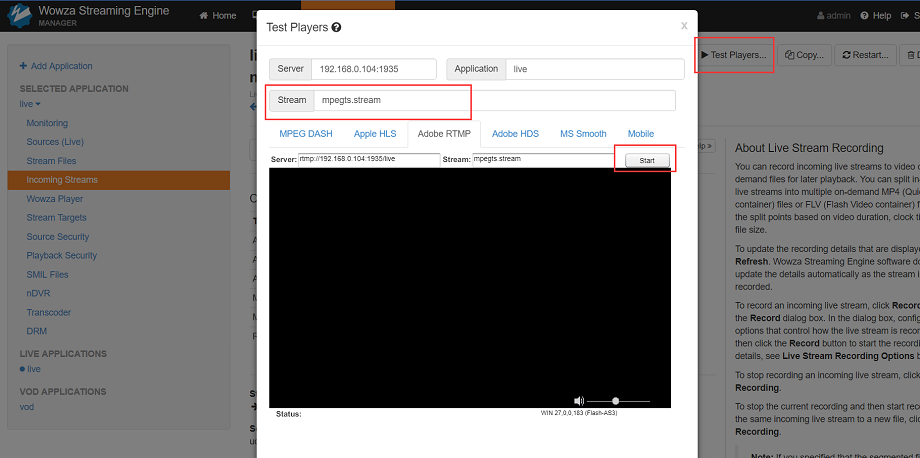Image resolution: width=920 pixels, height=458 pixels.
Task: Open Stream Targets in the sidebar
Action: (x=56, y=218)
